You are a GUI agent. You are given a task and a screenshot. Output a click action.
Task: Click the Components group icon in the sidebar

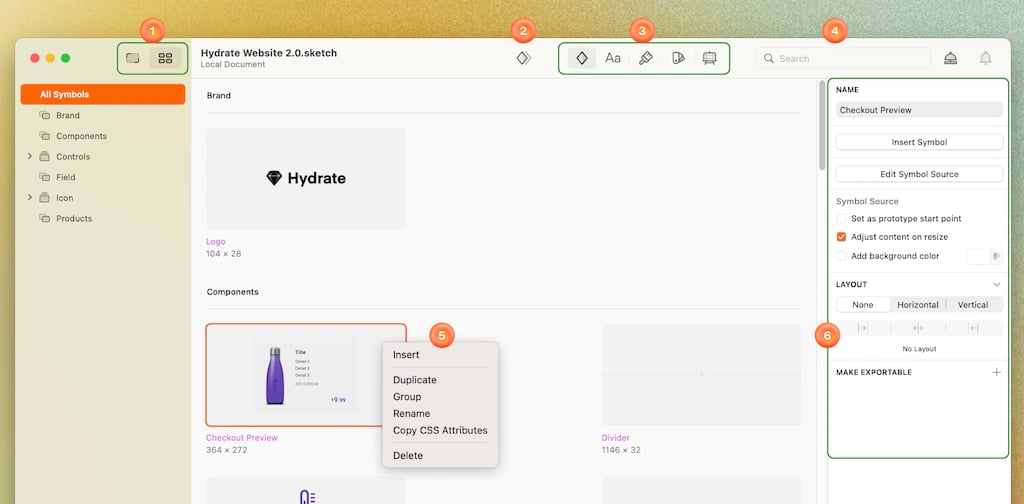[44, 136]
